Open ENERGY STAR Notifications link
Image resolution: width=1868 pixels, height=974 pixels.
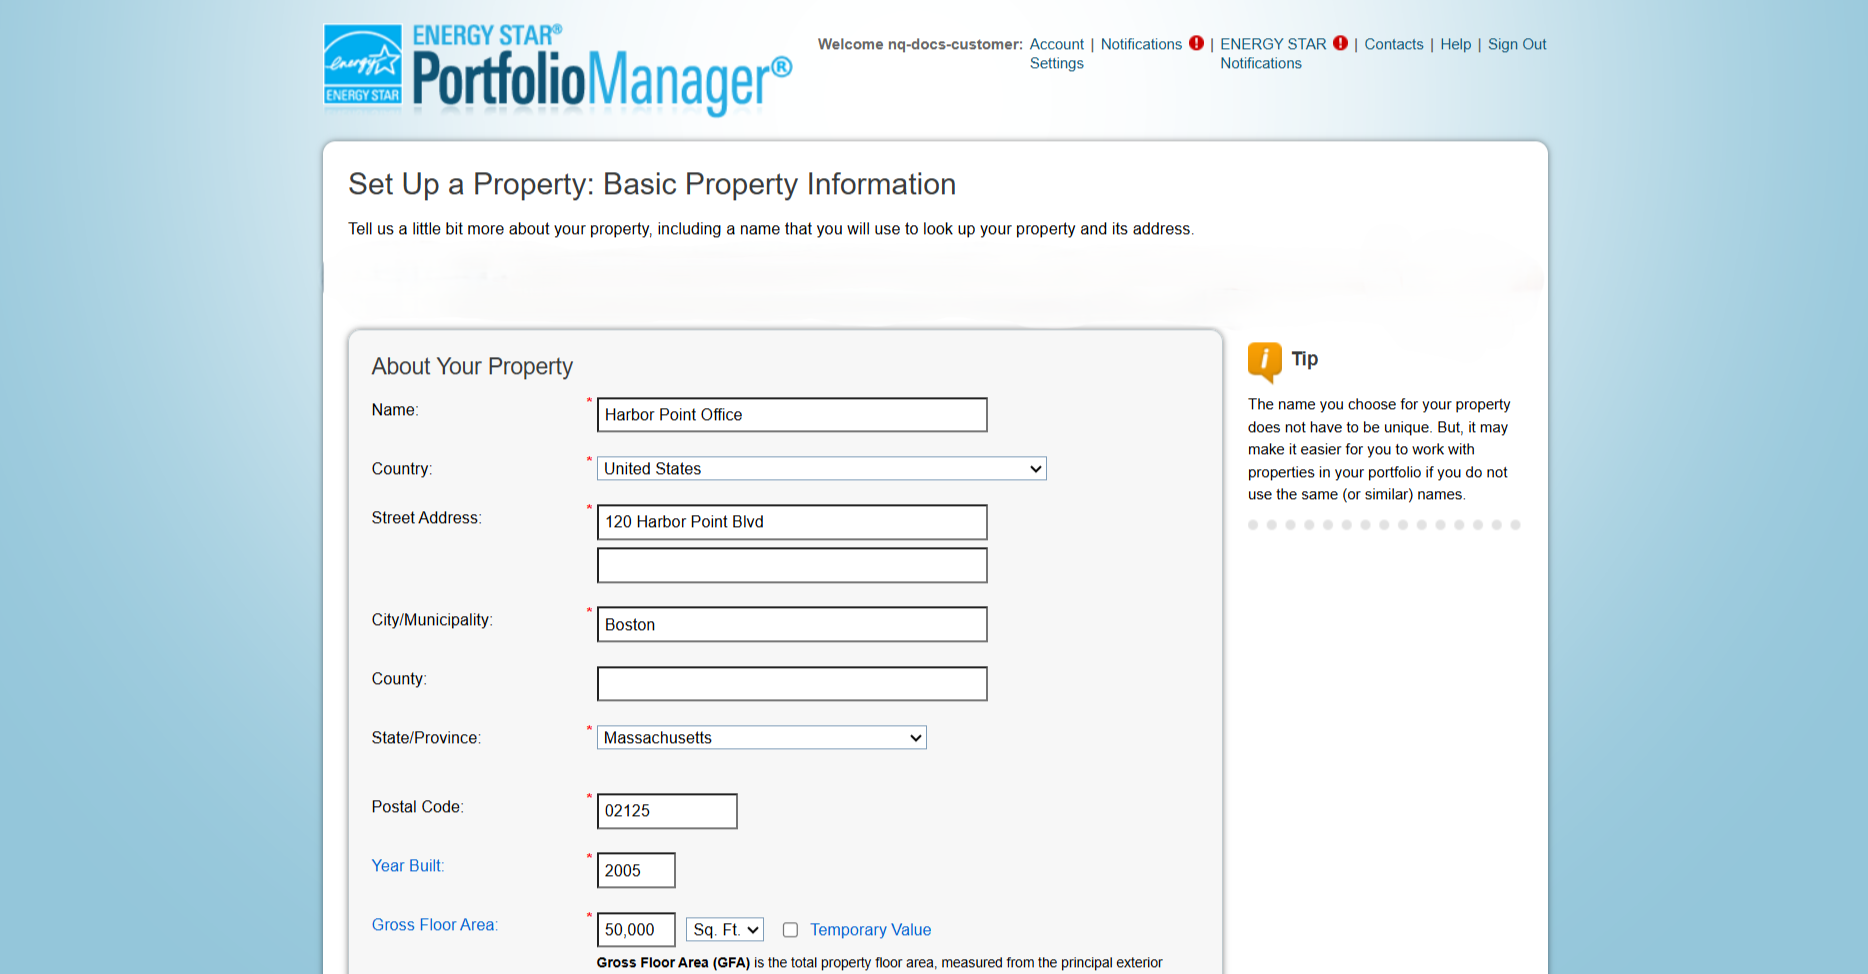1272,53
